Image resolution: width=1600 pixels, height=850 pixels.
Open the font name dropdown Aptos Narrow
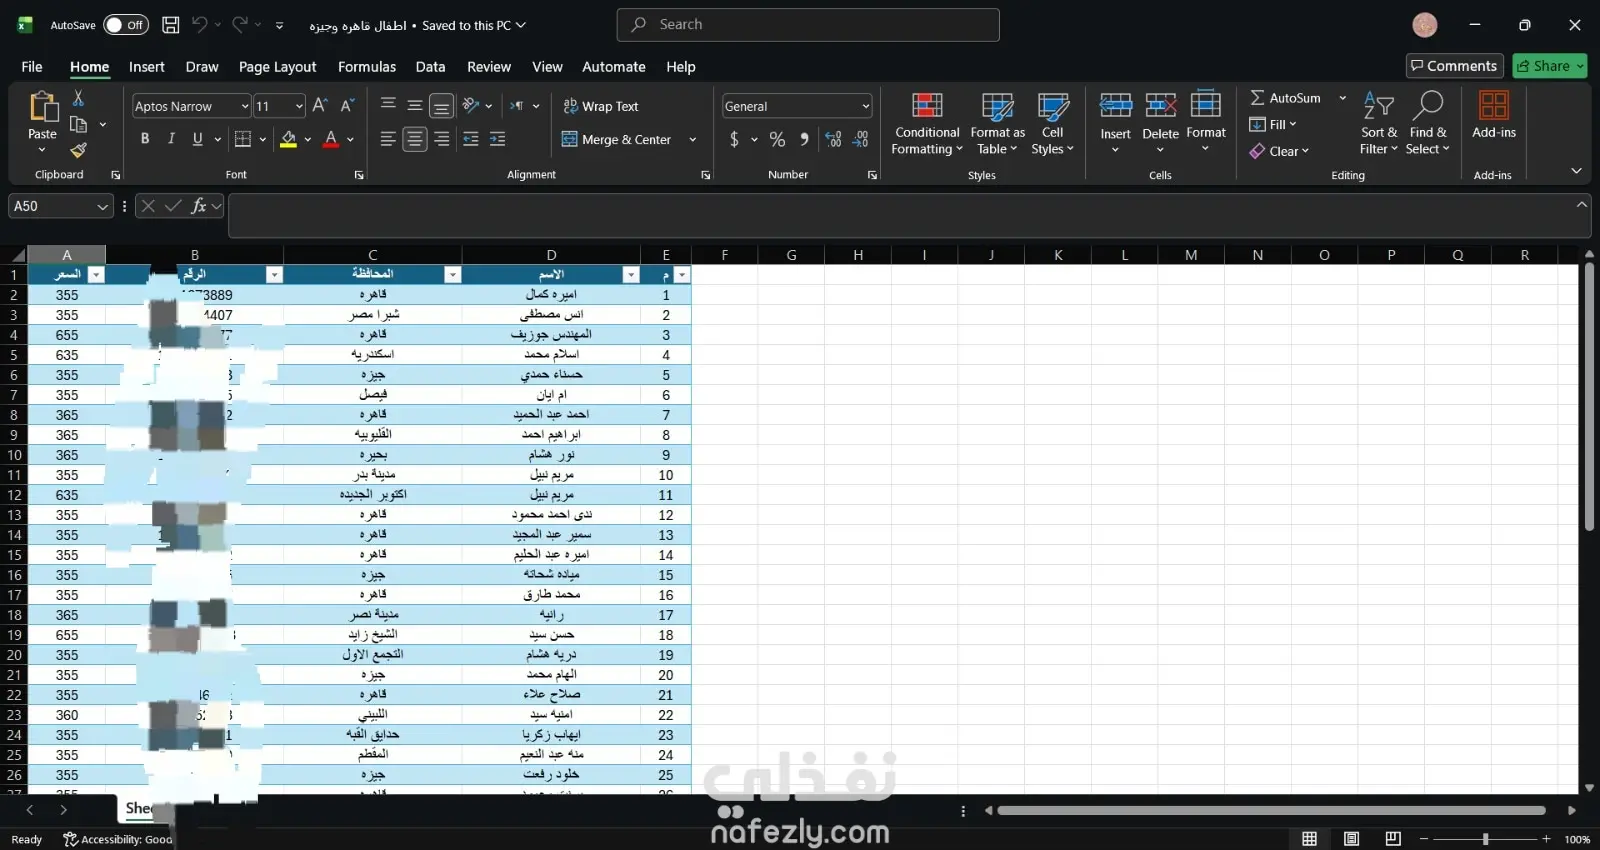pos(245,106)
